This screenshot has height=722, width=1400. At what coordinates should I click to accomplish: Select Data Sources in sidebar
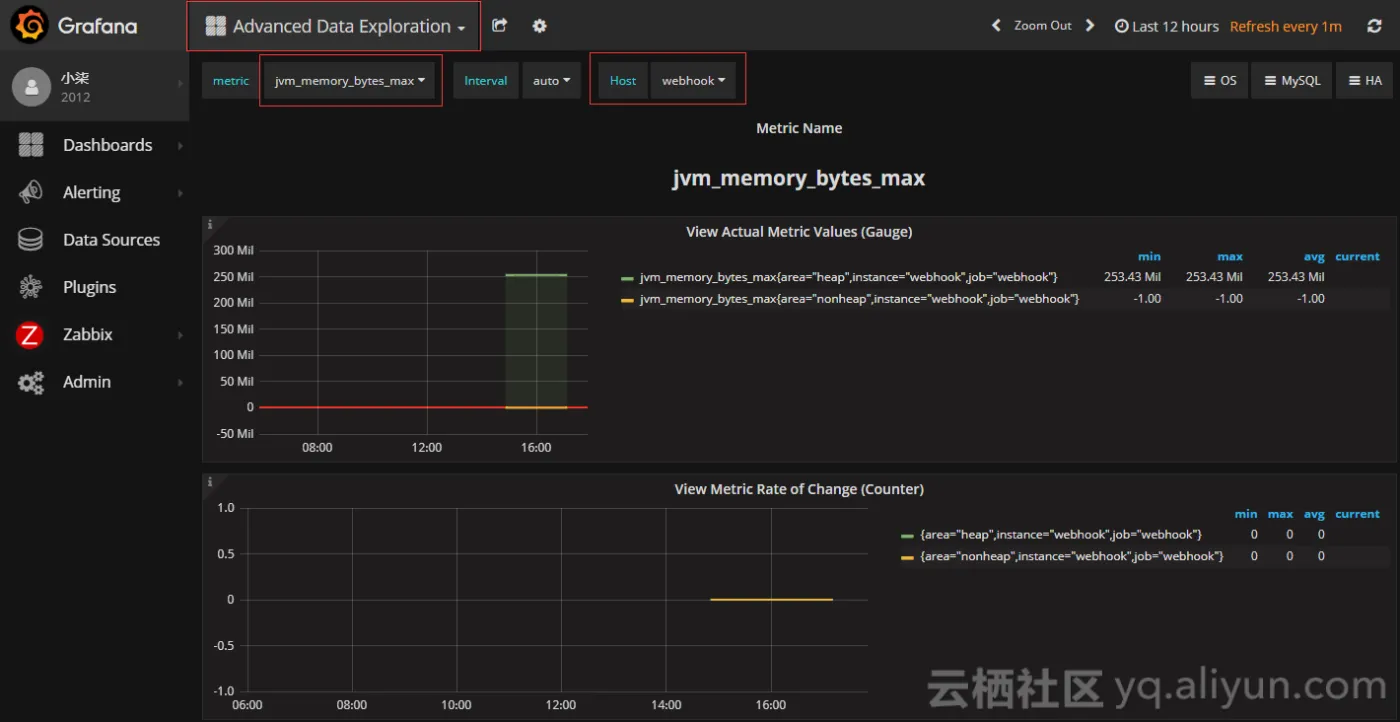click(111, 240)
